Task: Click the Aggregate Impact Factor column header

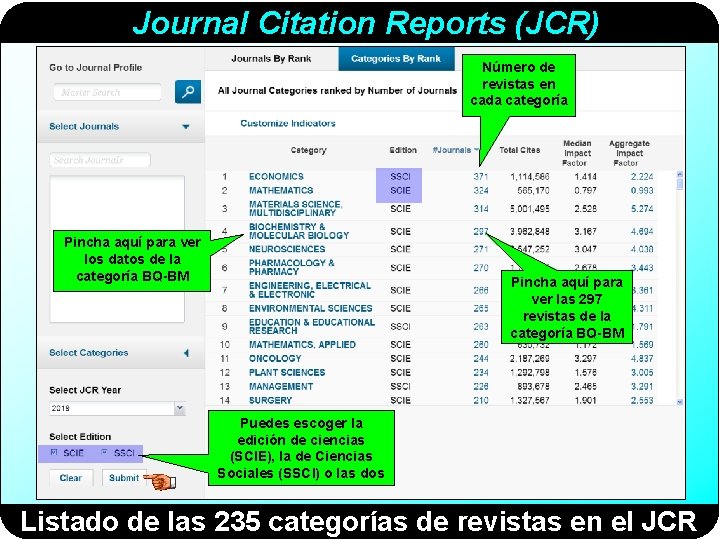Action: 629,153
